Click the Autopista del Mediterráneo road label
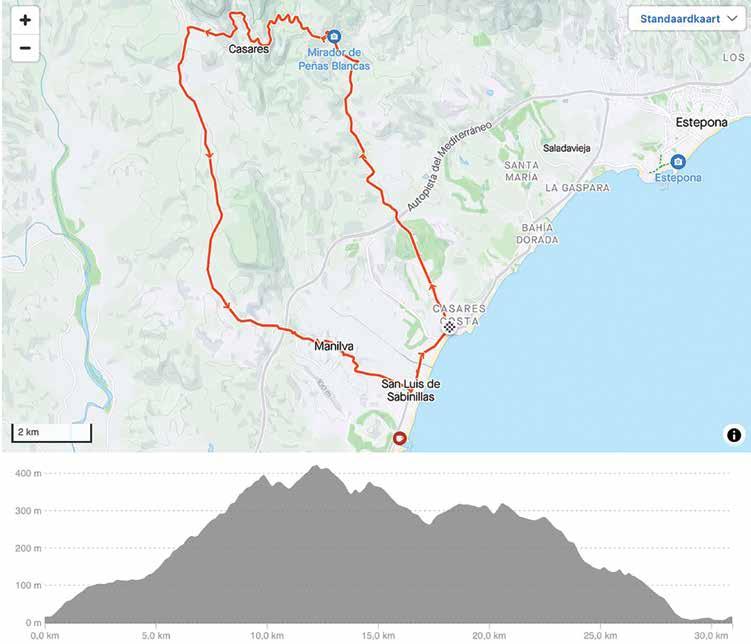 click(449, 166)
